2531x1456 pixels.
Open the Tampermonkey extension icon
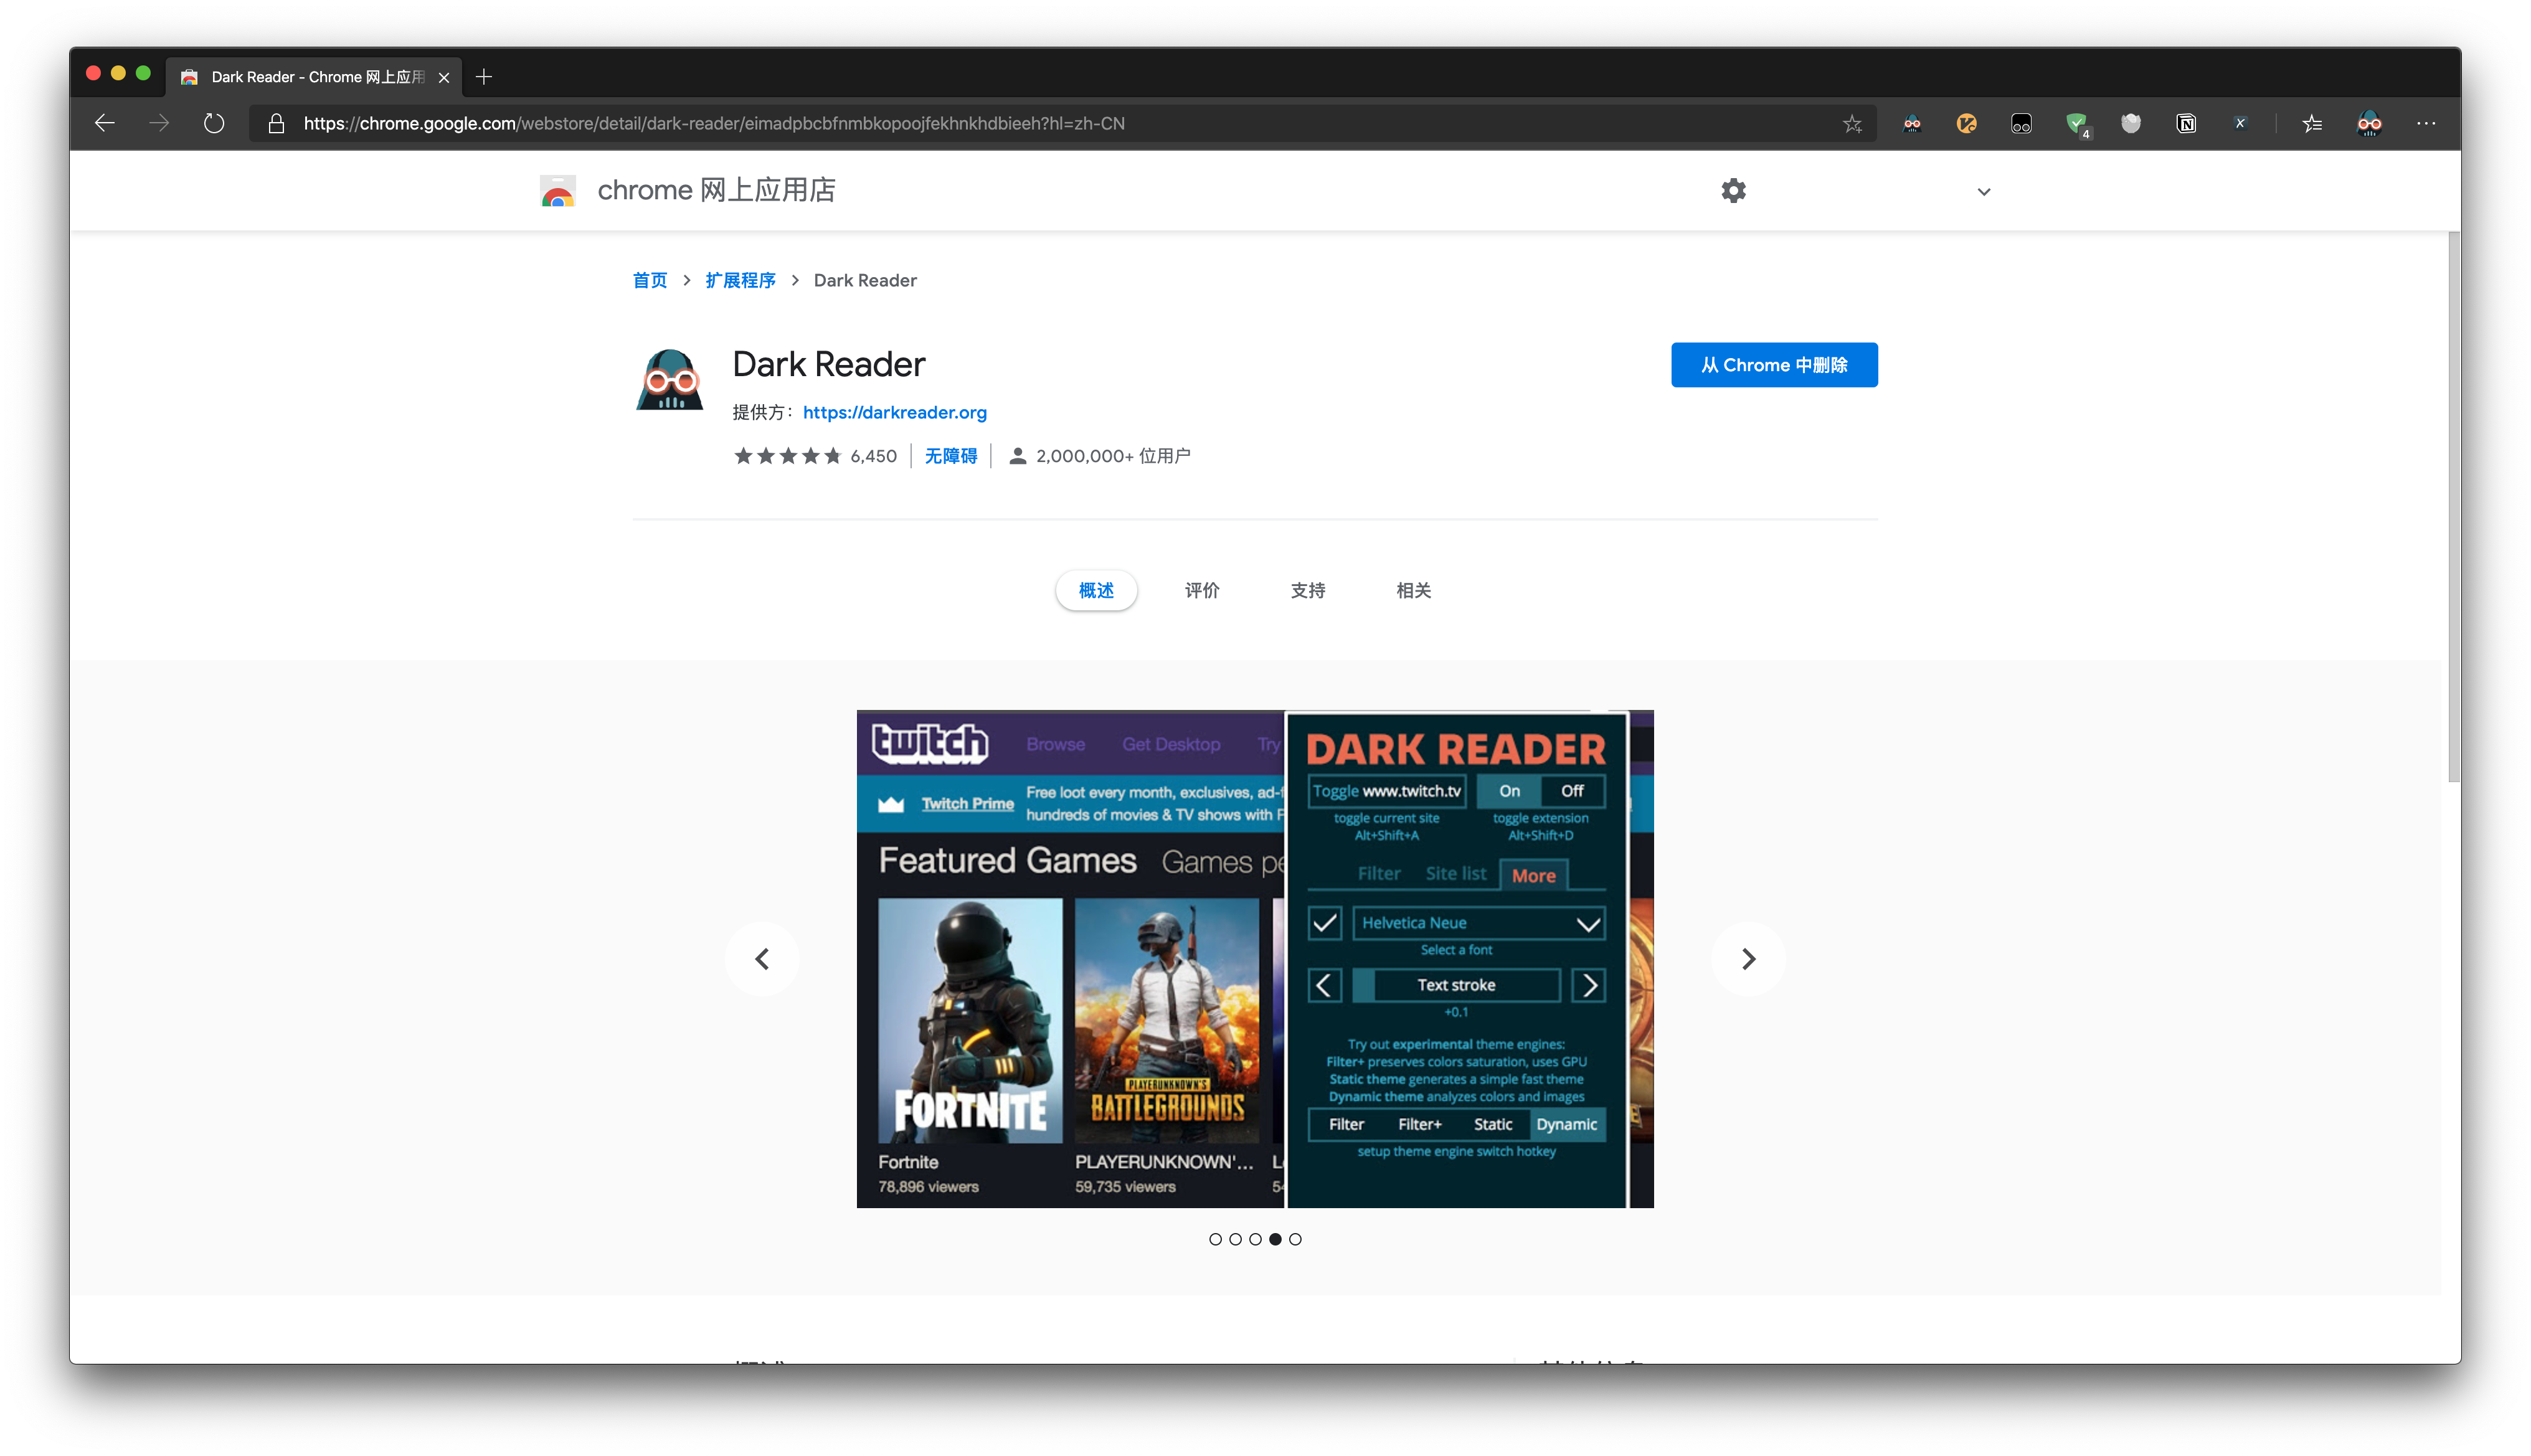[2021, 124]
